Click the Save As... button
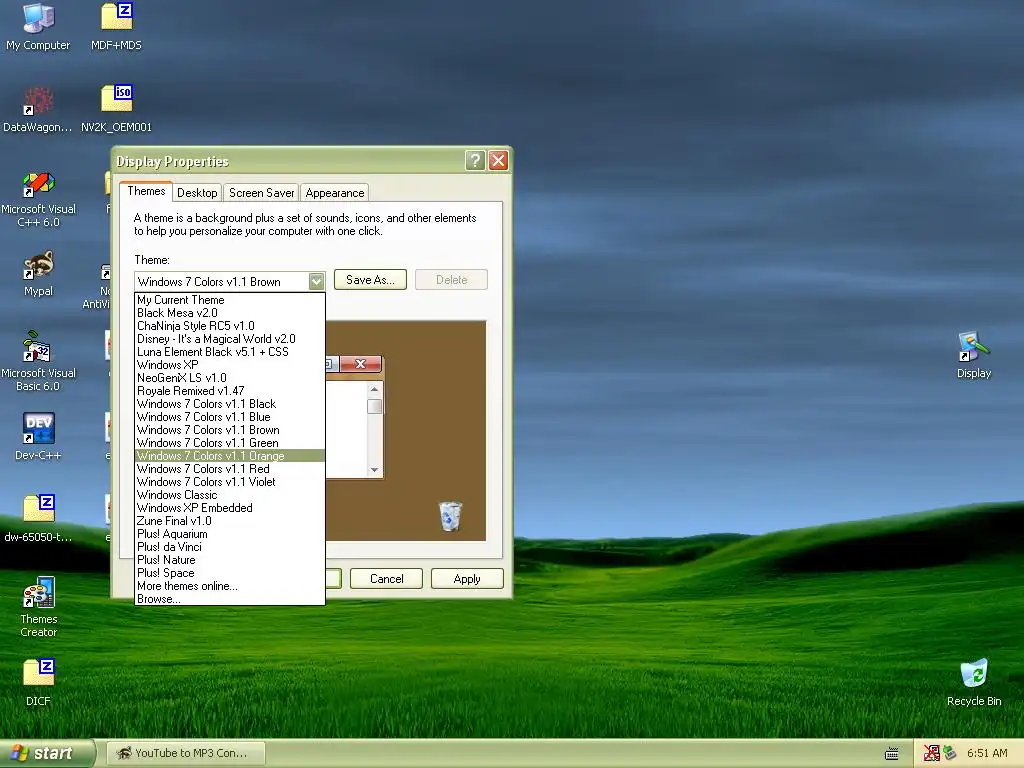 coord(370,280)
